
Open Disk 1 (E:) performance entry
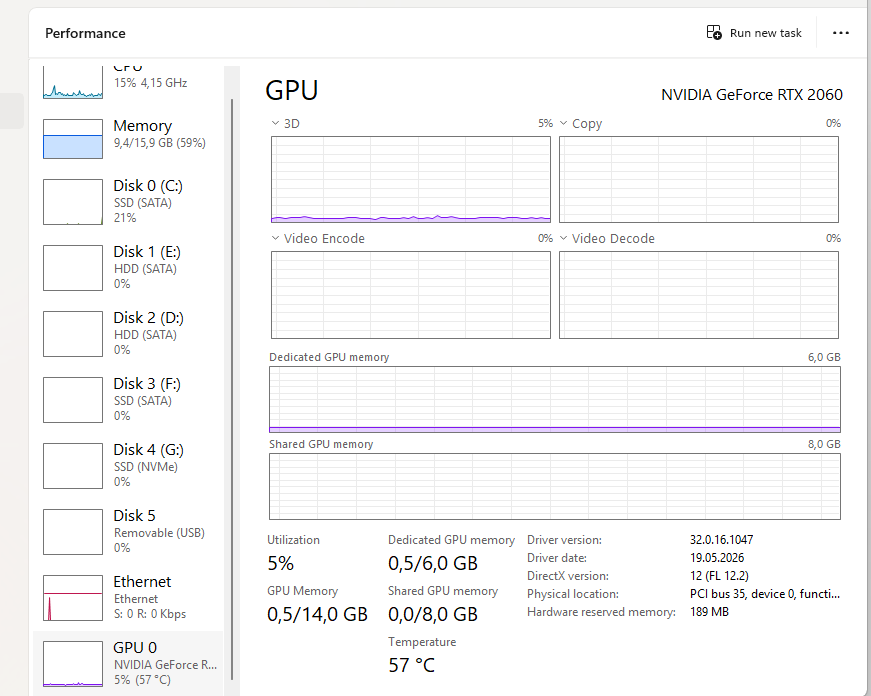tap(128, 268)
